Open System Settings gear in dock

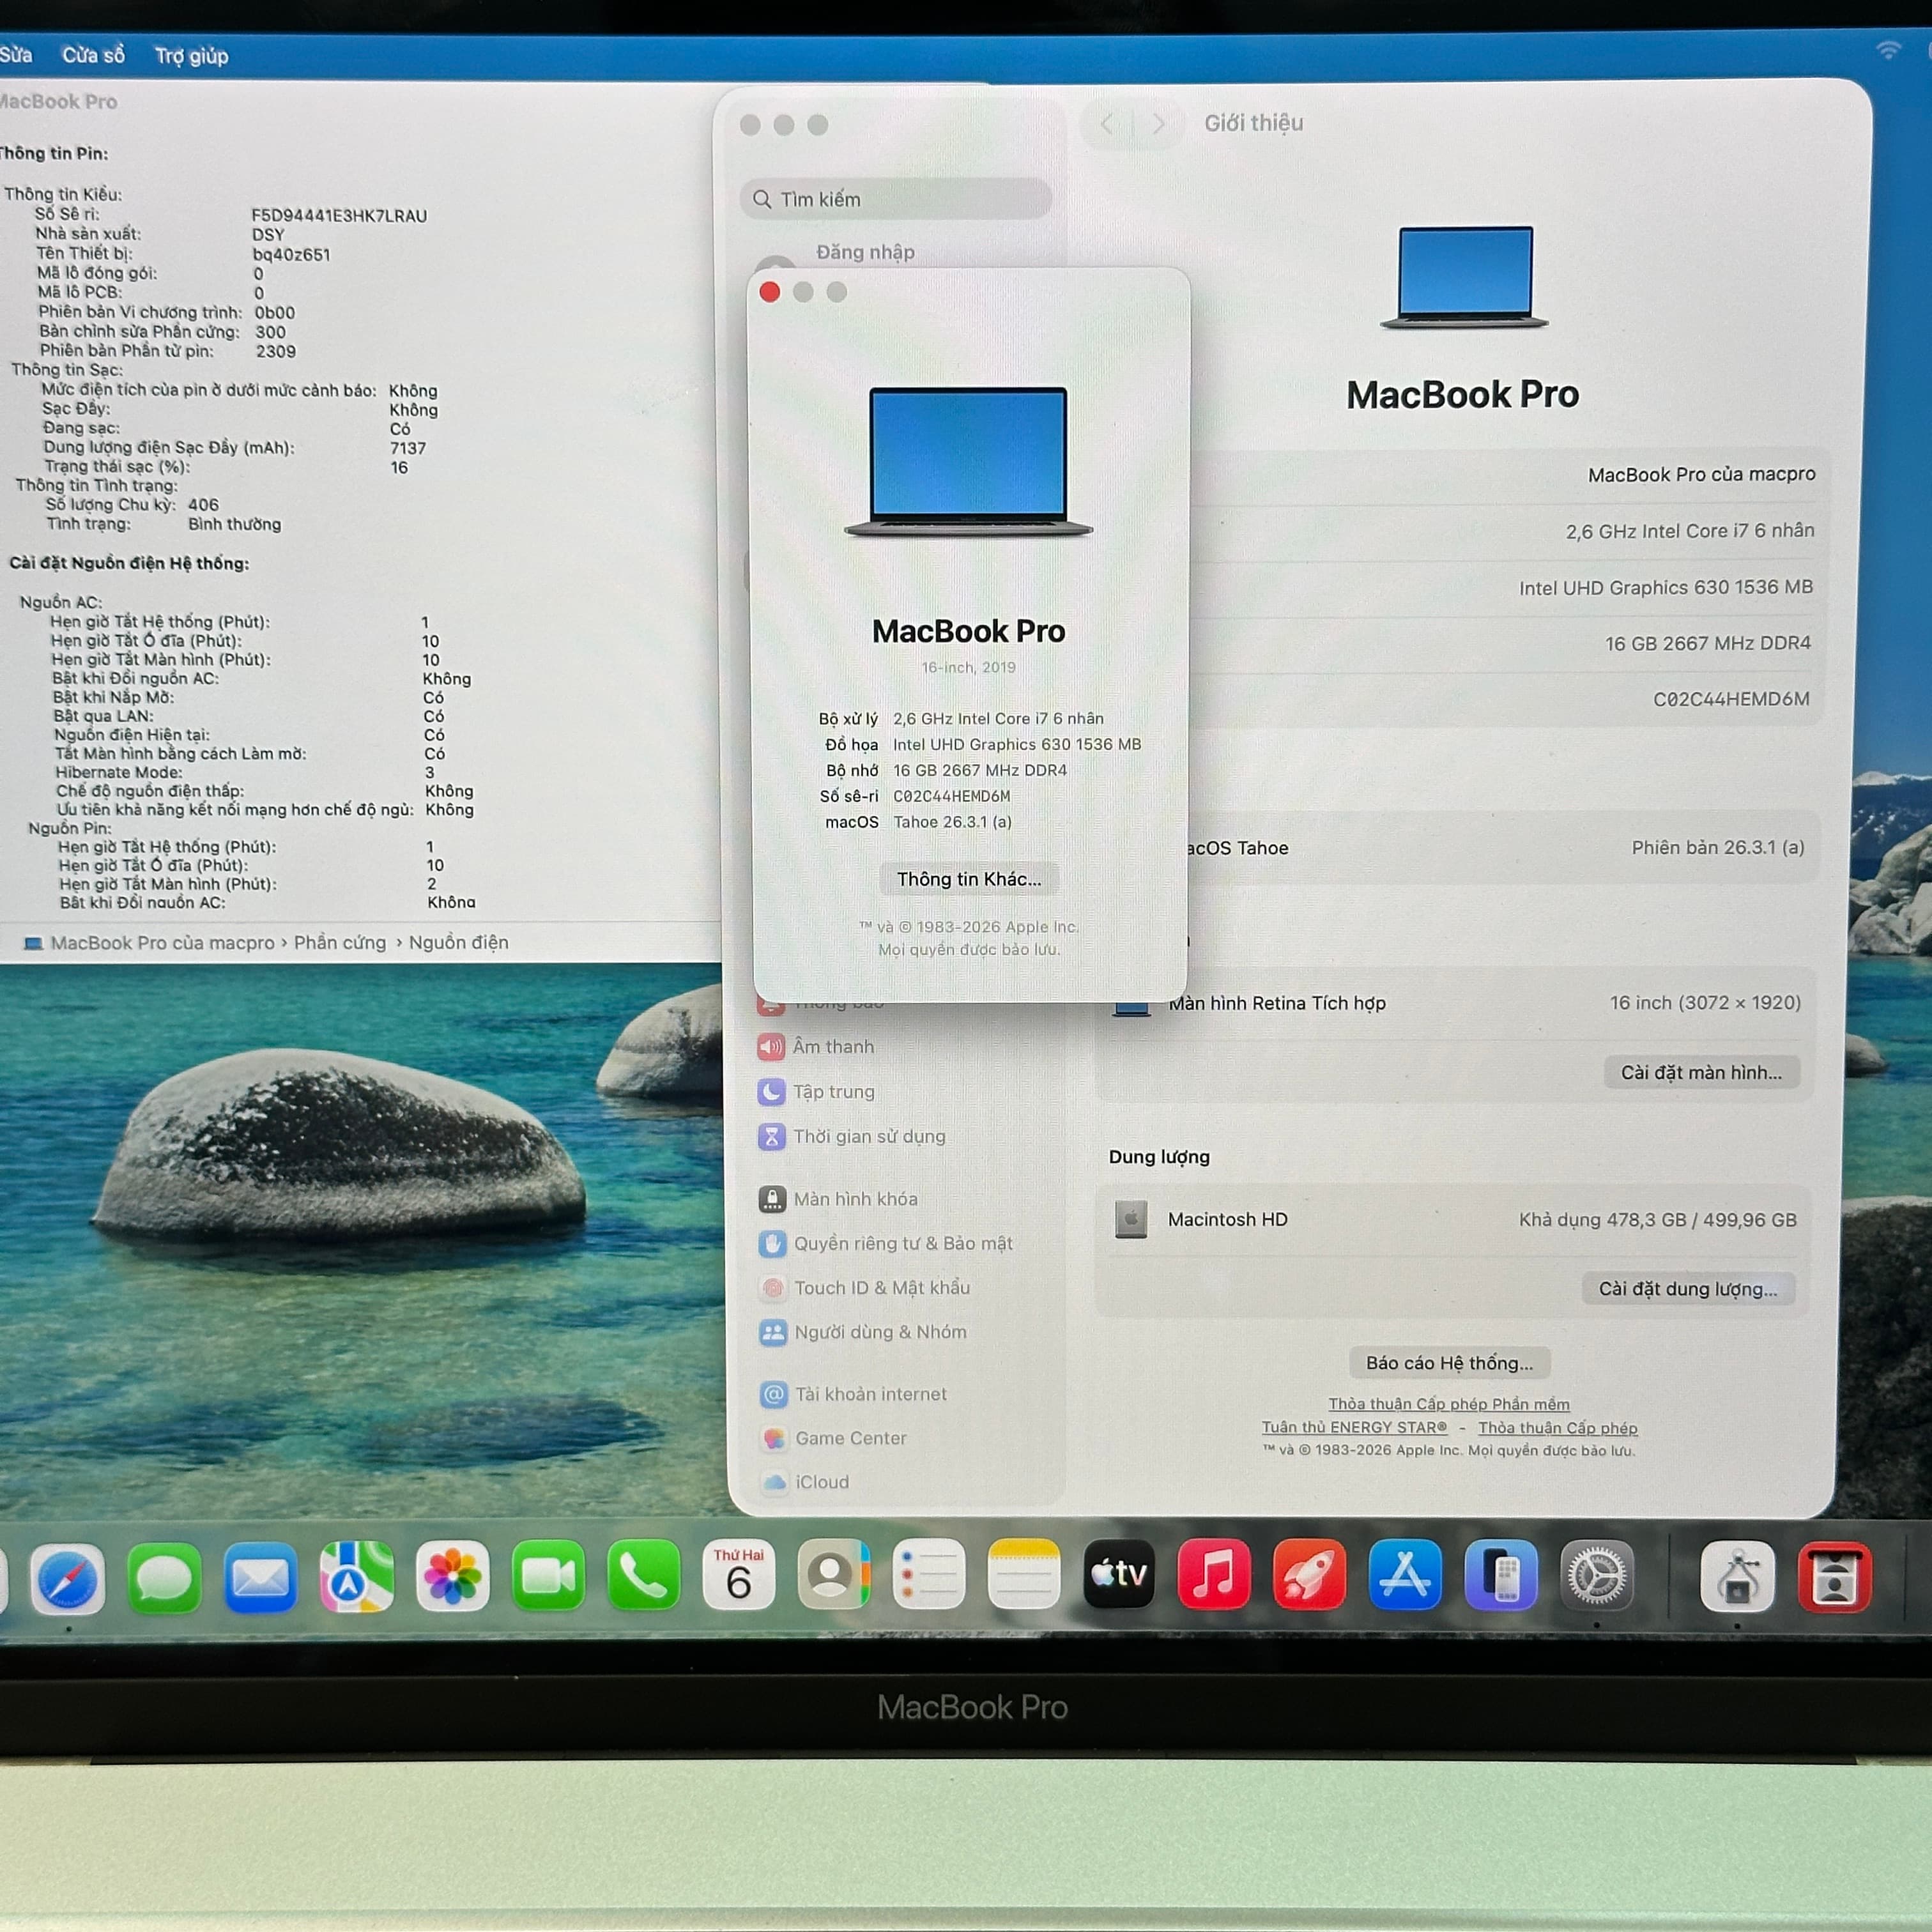pos(1597,1576)
